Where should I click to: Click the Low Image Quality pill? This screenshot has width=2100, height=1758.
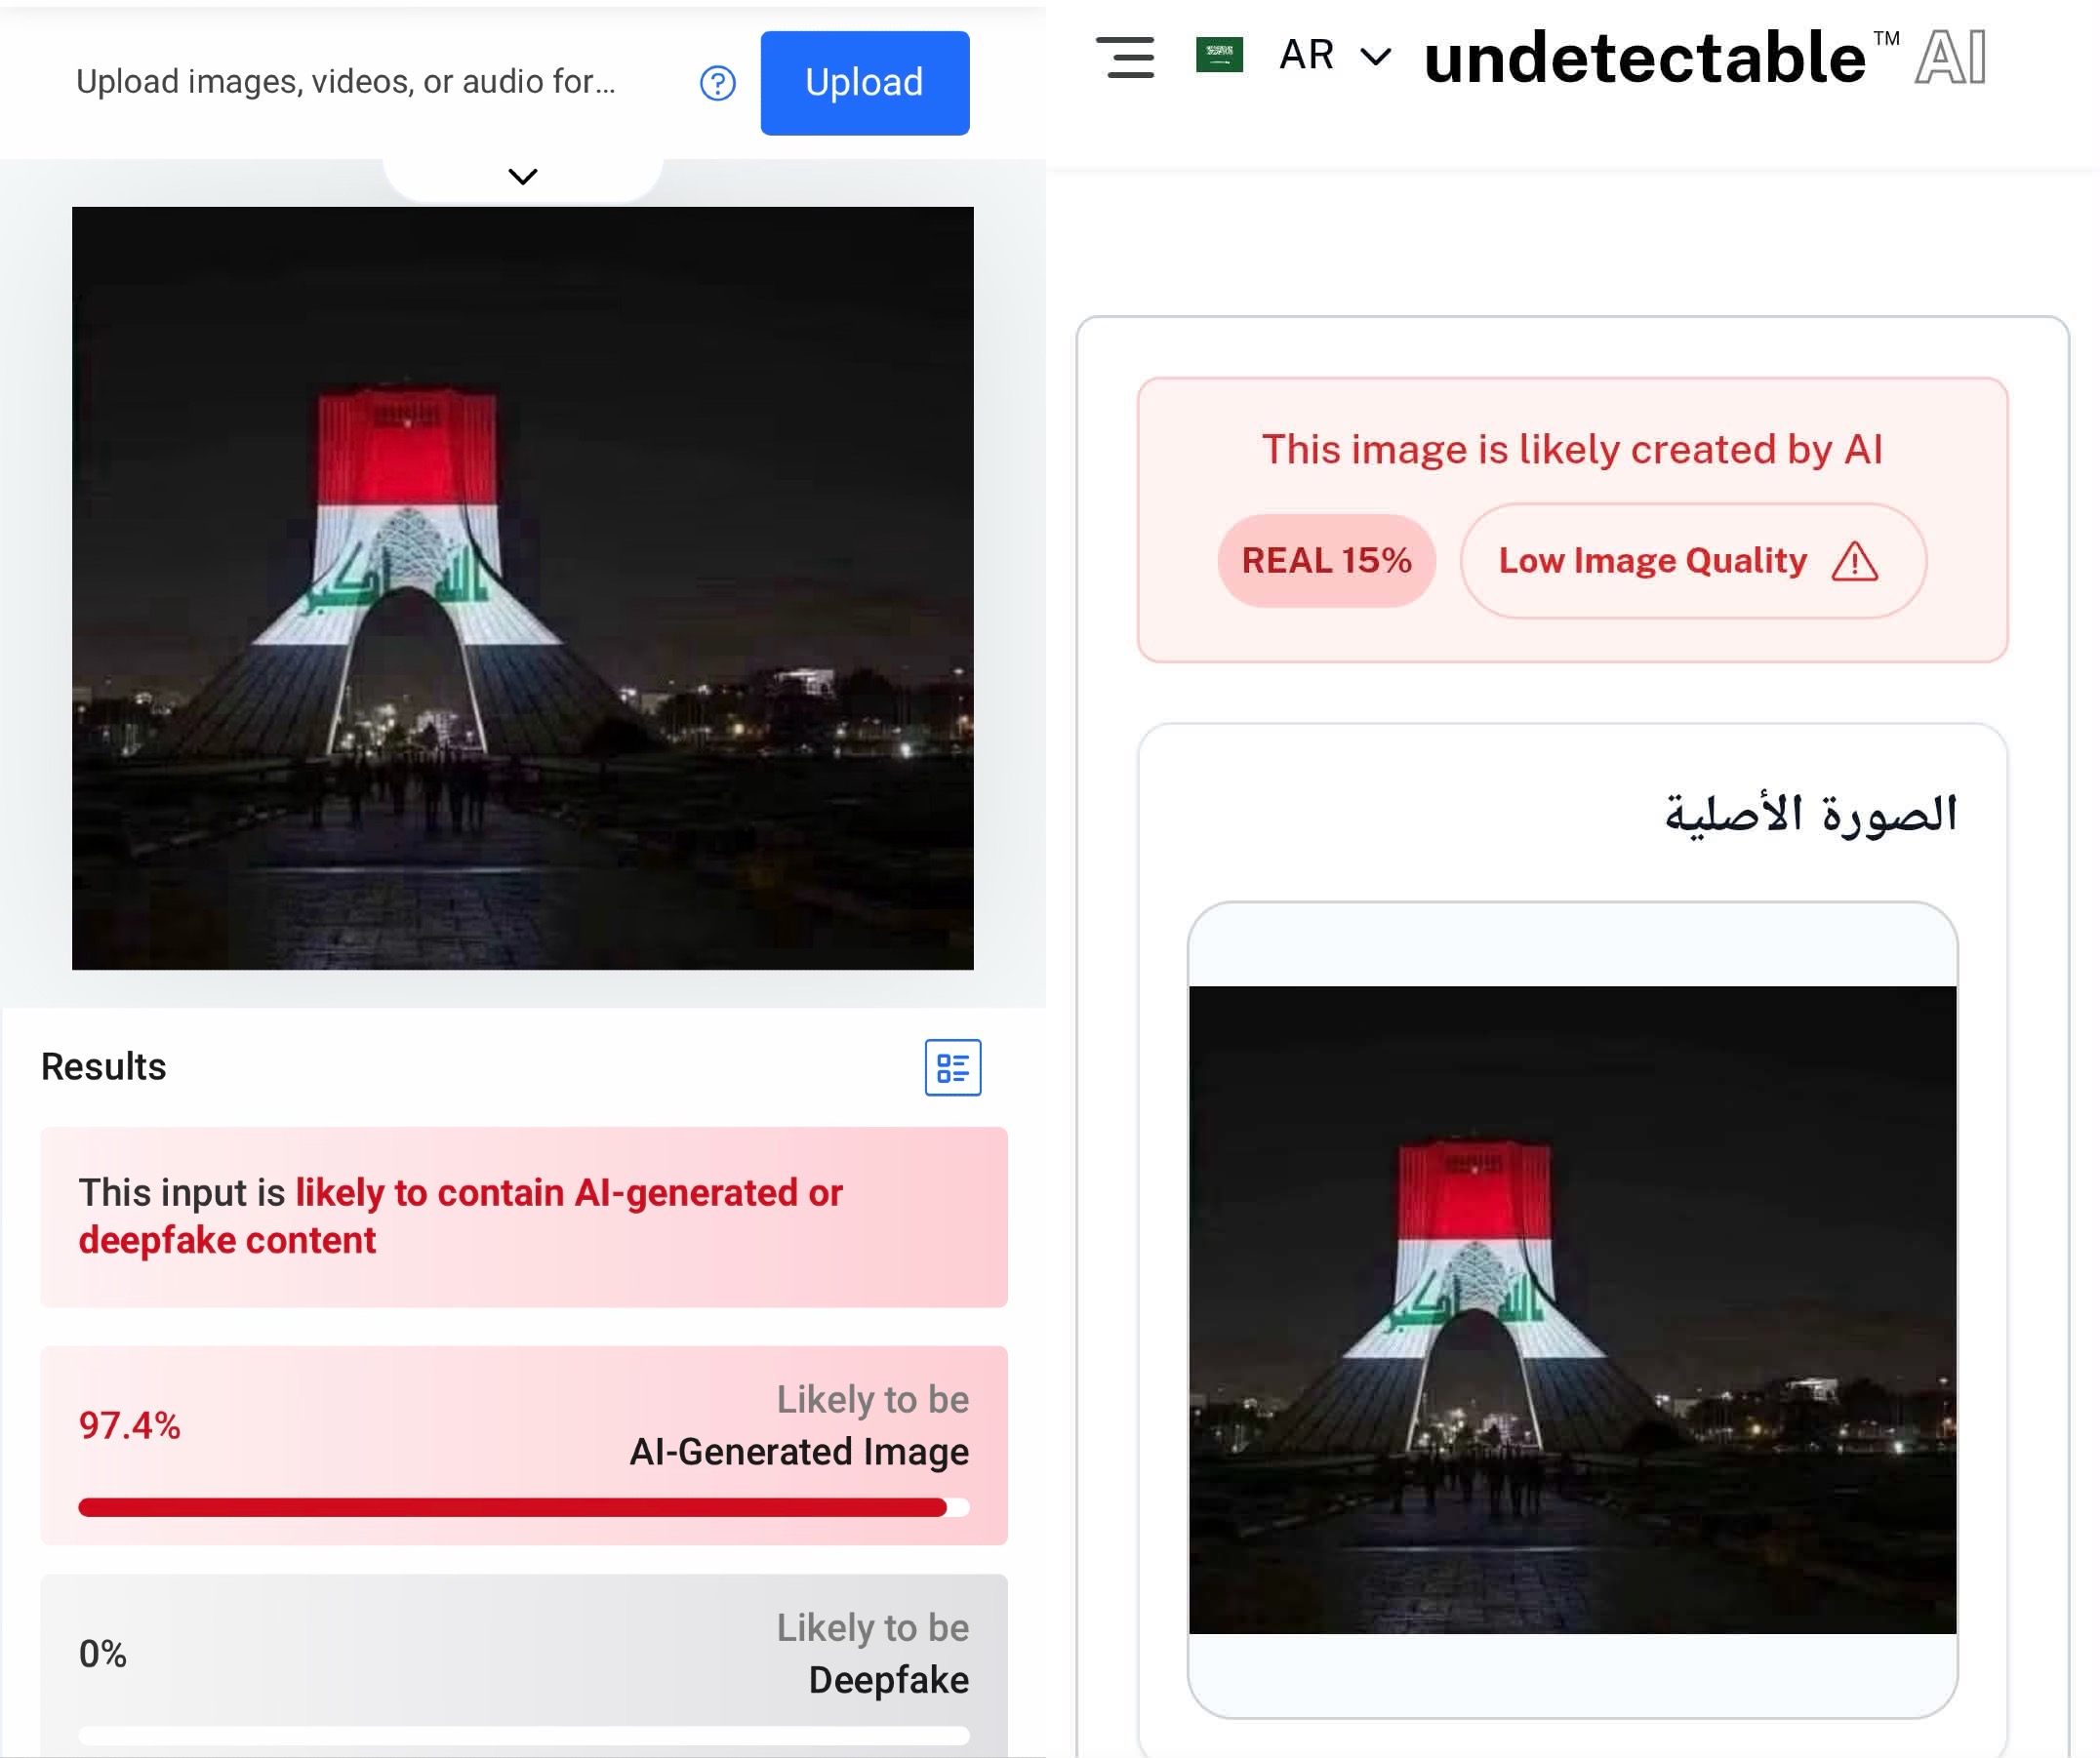[x=1692, y=561]
